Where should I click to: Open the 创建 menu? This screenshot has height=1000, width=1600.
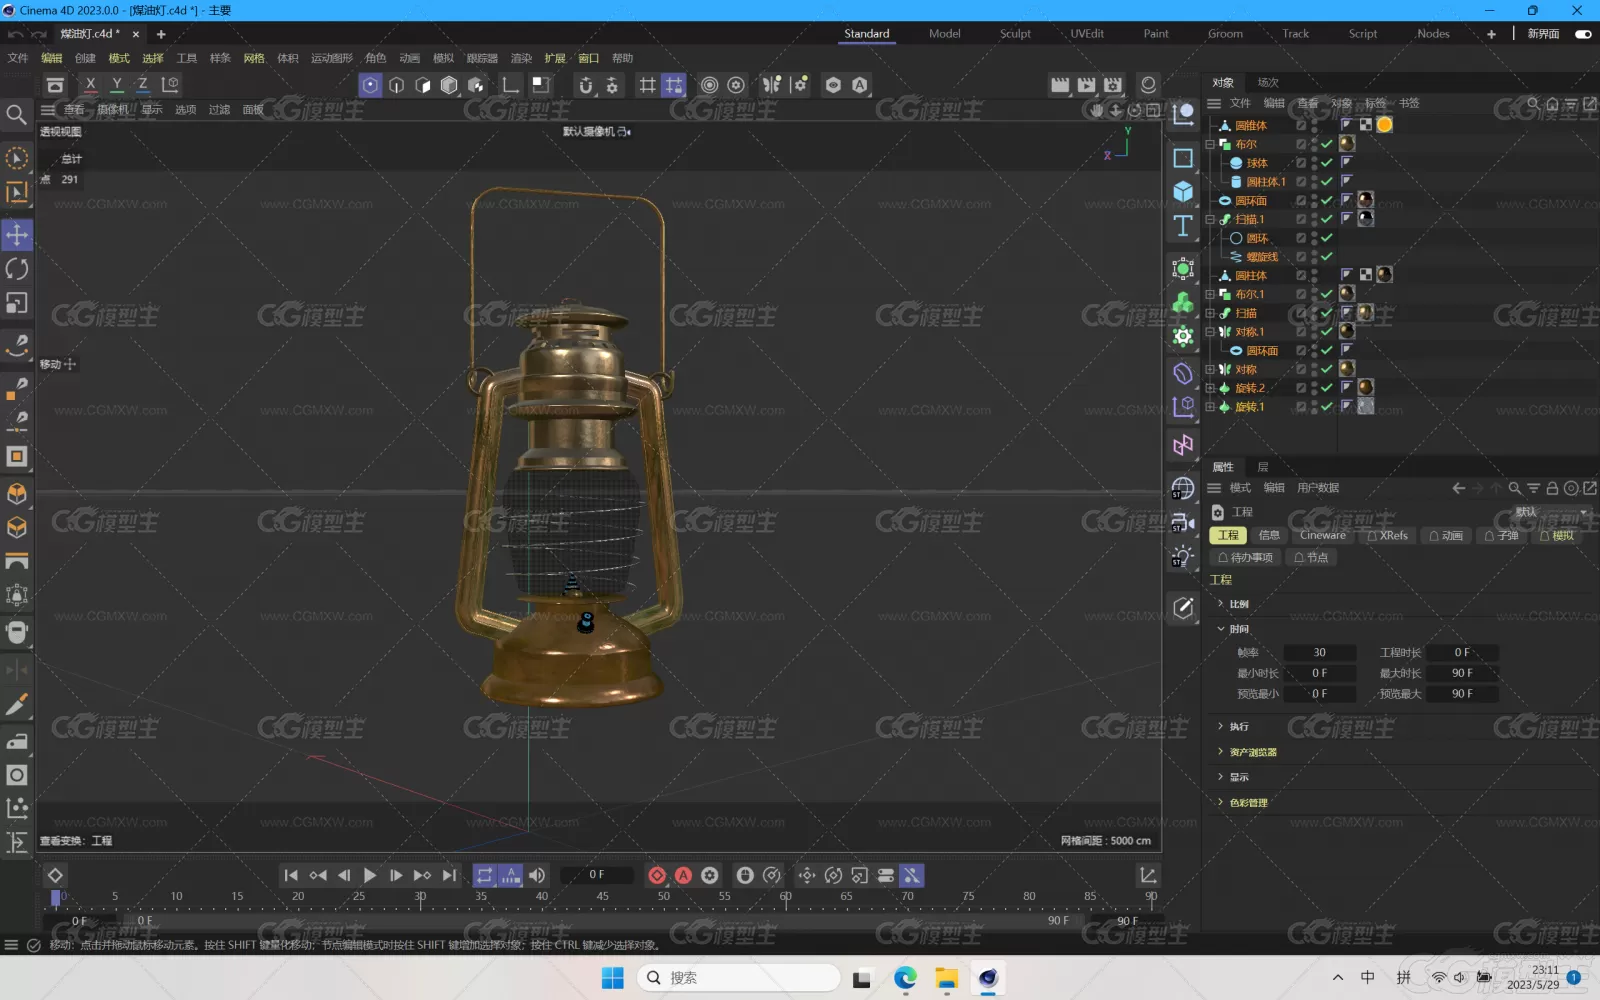click(x=85, y=58)
